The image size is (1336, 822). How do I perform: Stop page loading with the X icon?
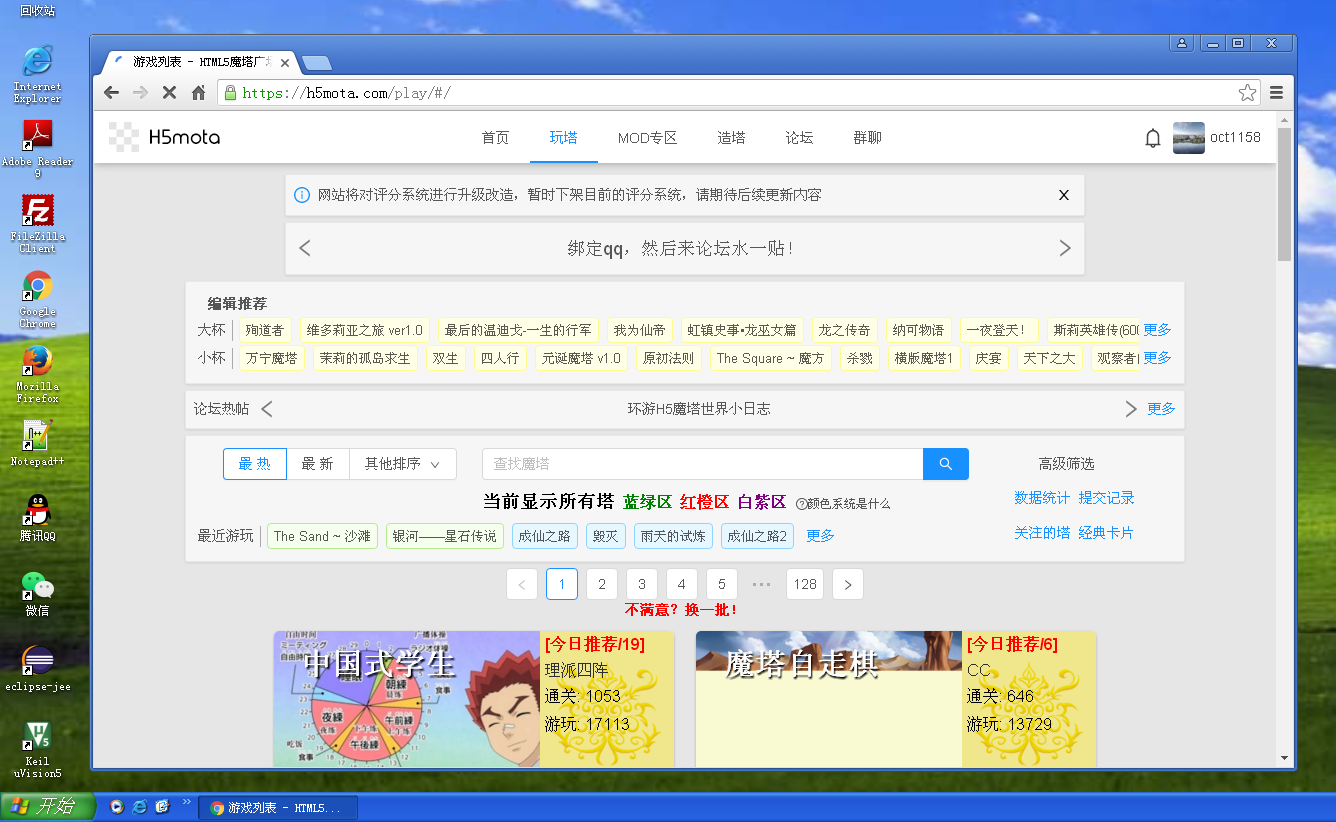click(x=169, y=93)
